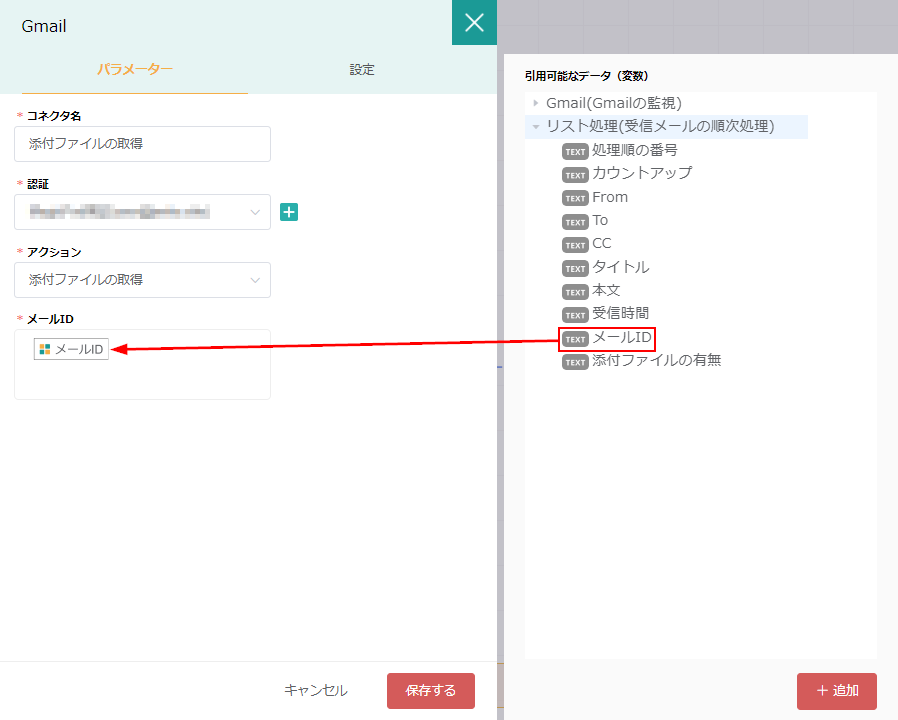Click the ＋追加 button
898x720 pixels.
click(837, 691)
